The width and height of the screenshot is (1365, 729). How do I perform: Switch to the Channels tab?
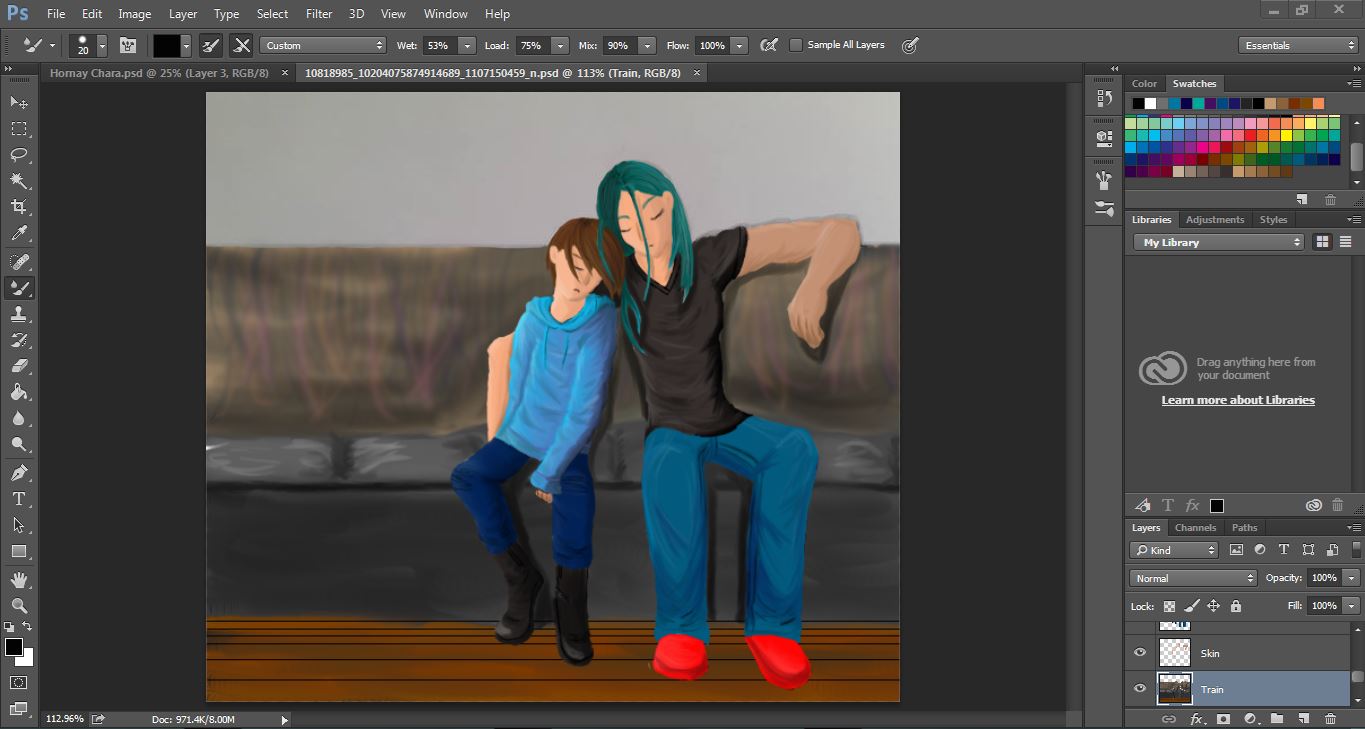click(x=1195, y=528)
